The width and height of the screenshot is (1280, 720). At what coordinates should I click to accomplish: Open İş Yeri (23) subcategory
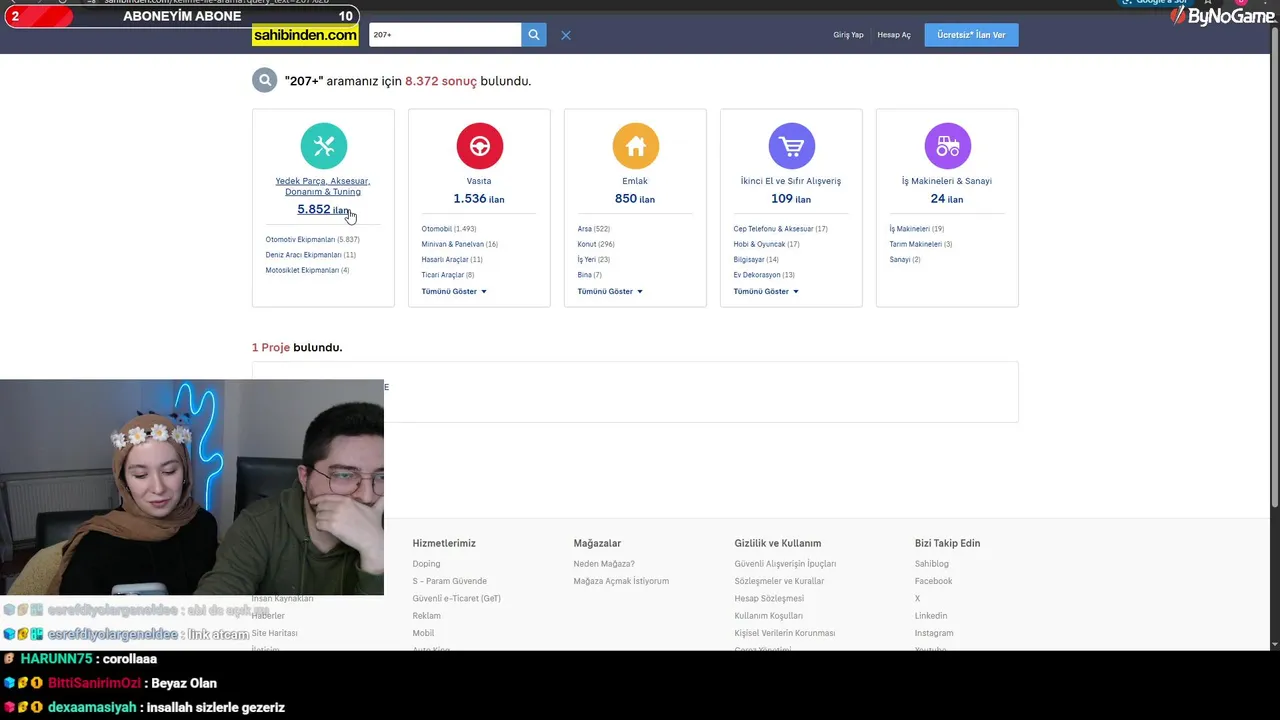(594, 259)
